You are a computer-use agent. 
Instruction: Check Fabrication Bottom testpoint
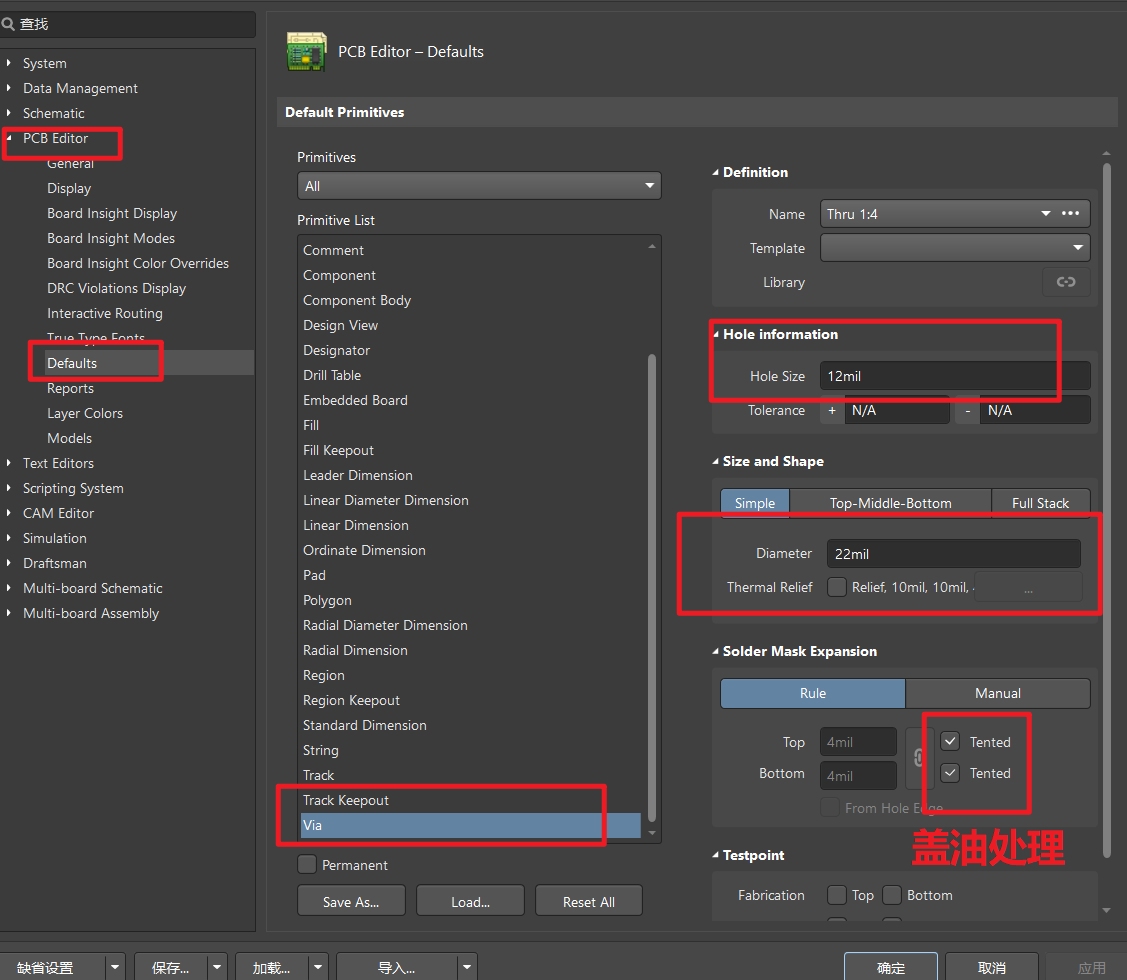(892, 894)
